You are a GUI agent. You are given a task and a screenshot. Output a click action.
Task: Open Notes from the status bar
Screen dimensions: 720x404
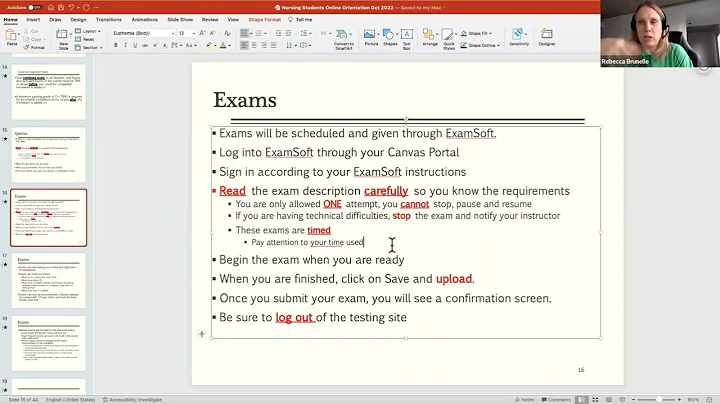[x=524, y=400]
